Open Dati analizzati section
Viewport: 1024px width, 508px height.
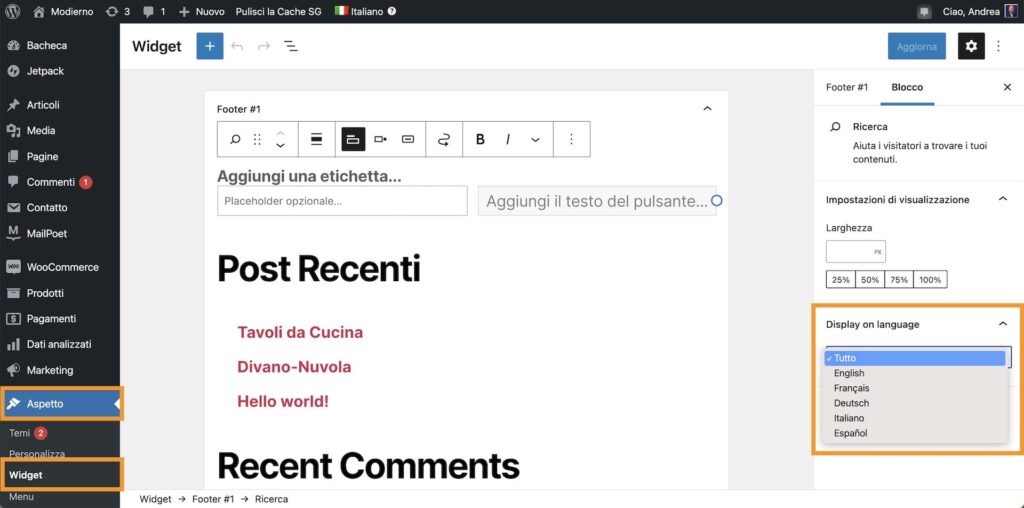pyautogui.click(x=59, y=344)
